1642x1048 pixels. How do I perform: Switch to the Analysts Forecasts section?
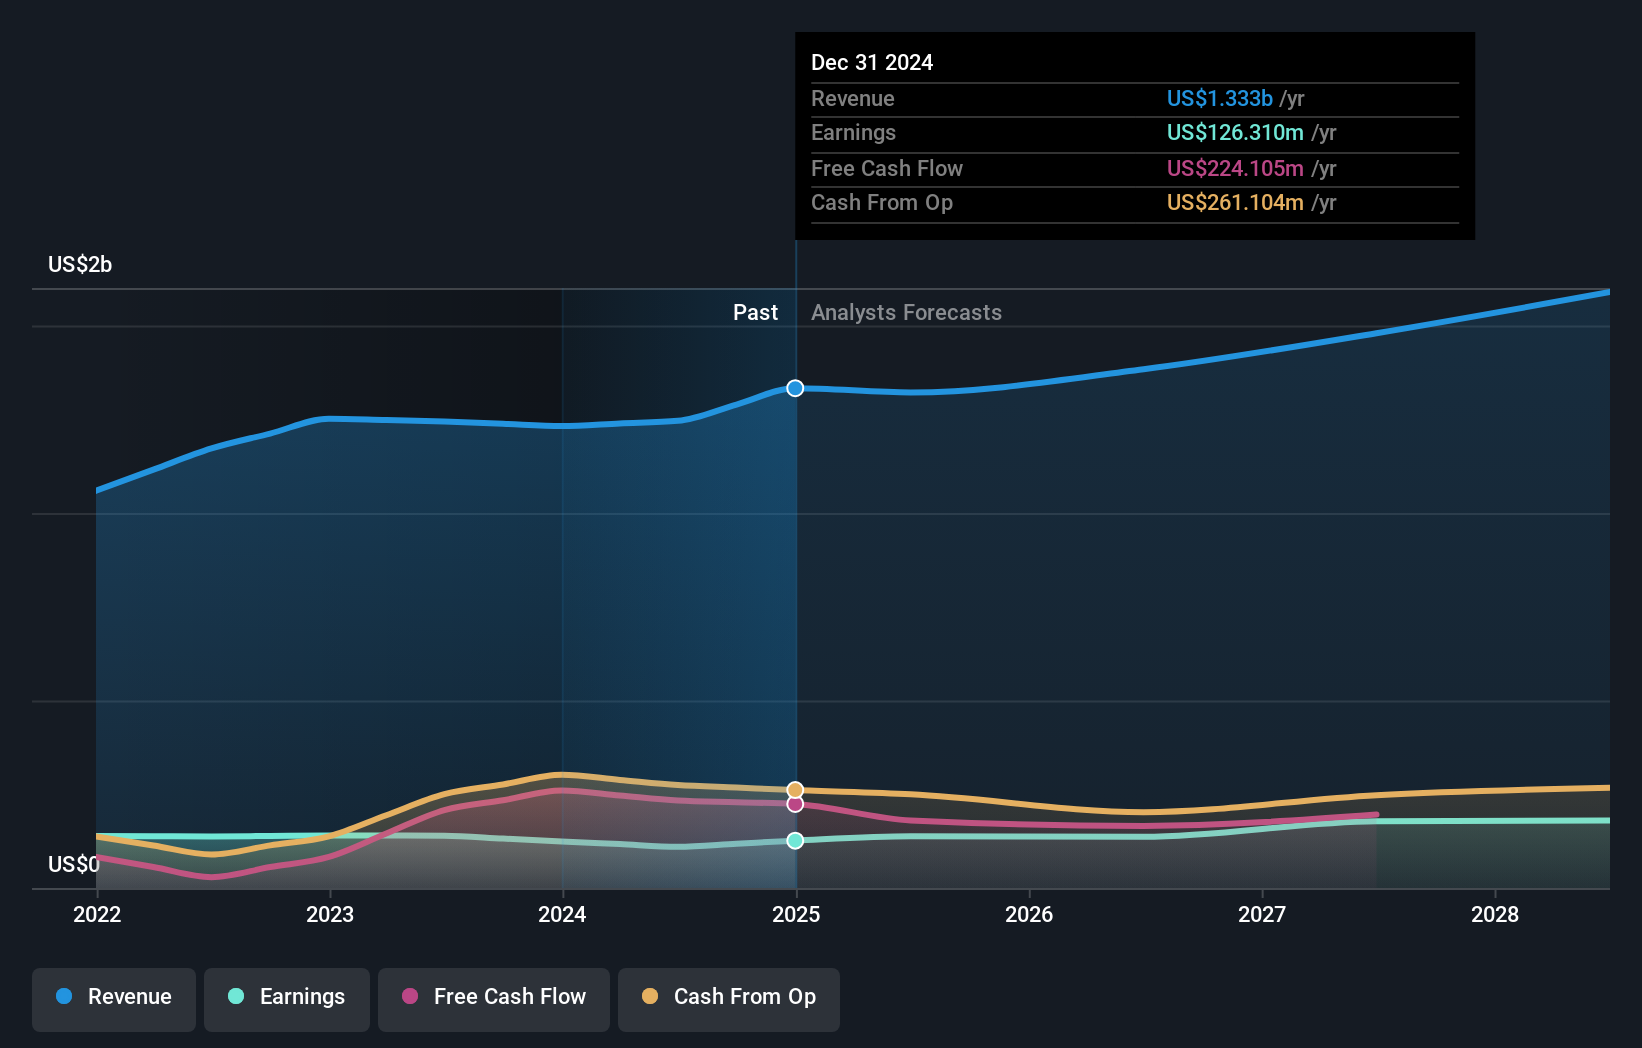pyautogui.click(x=906, y=312)
